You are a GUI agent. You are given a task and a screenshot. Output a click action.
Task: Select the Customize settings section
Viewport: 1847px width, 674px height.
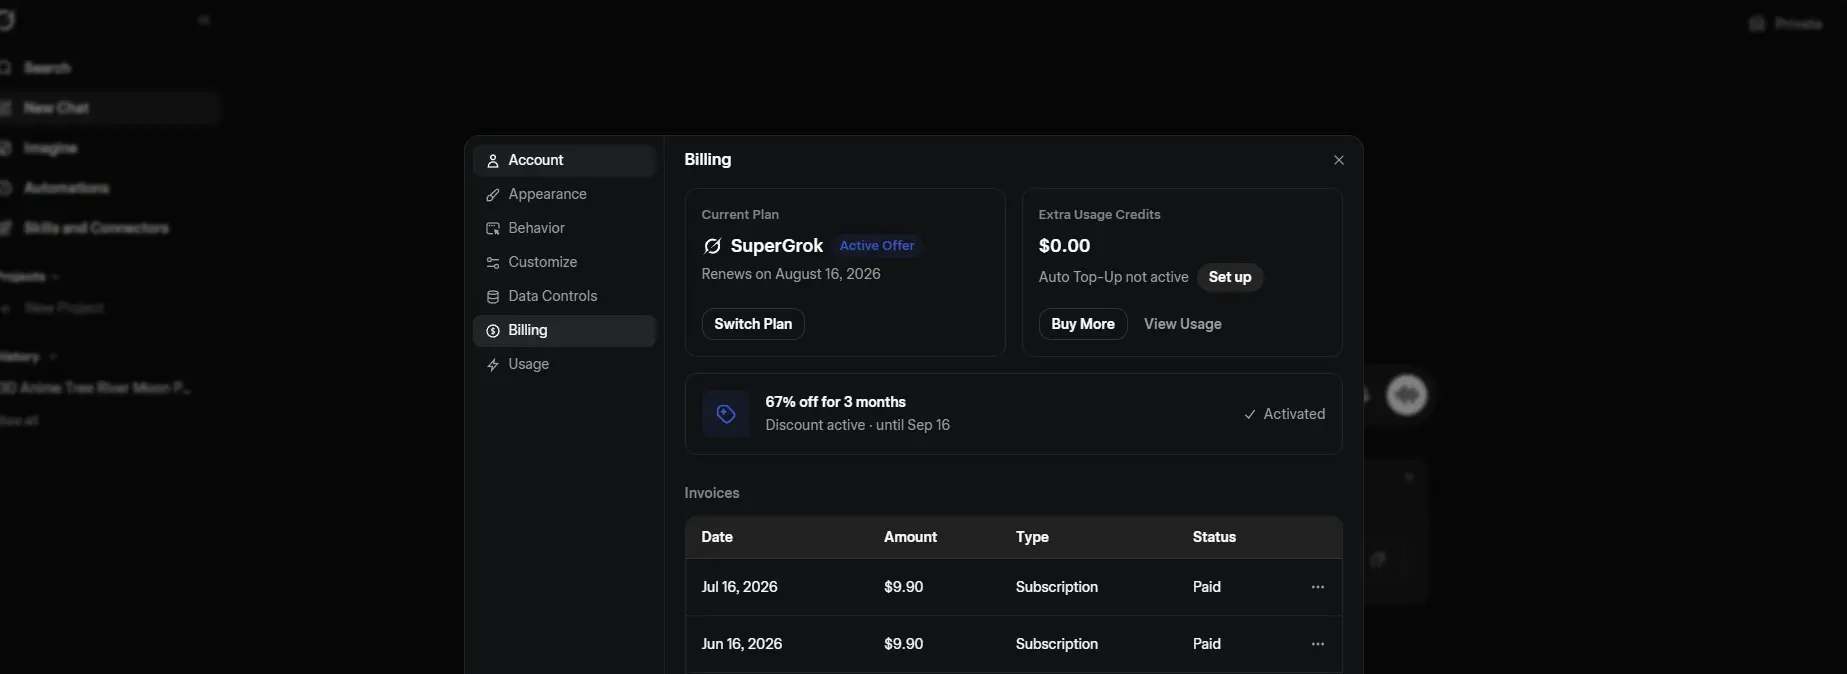tap(564, 262)
